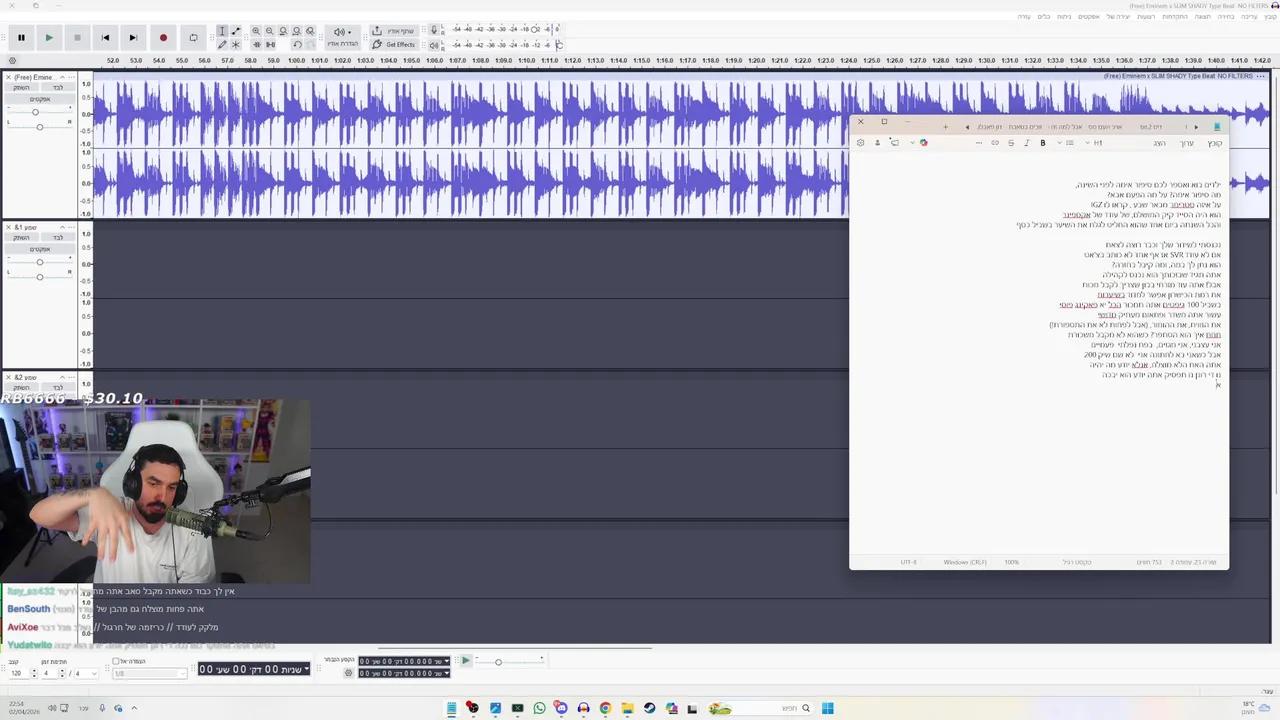1280x720 pixels.
Task: Open the more options ellipsis in Notepad
Action: coord(979,143)
